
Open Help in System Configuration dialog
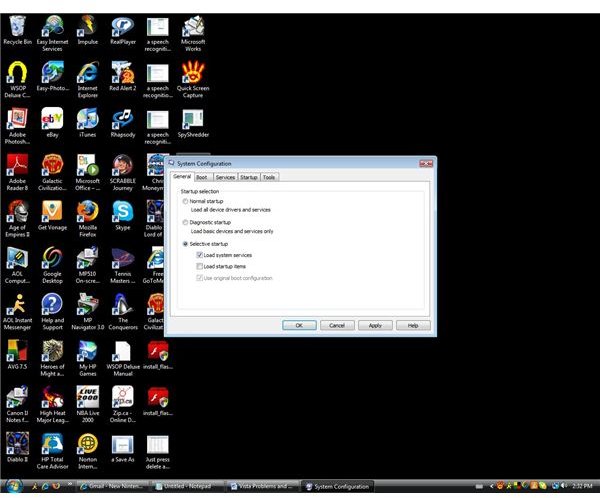413,325
